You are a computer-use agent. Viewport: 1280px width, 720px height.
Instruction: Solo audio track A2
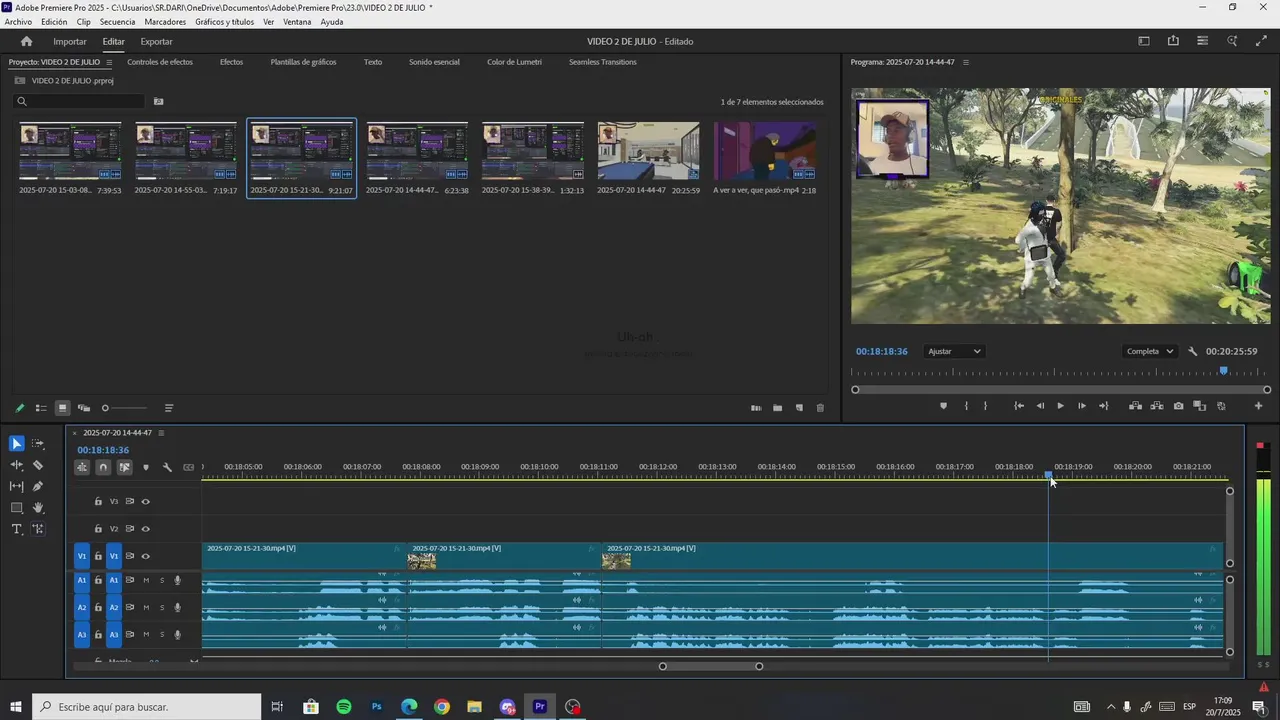coord(162,607)
